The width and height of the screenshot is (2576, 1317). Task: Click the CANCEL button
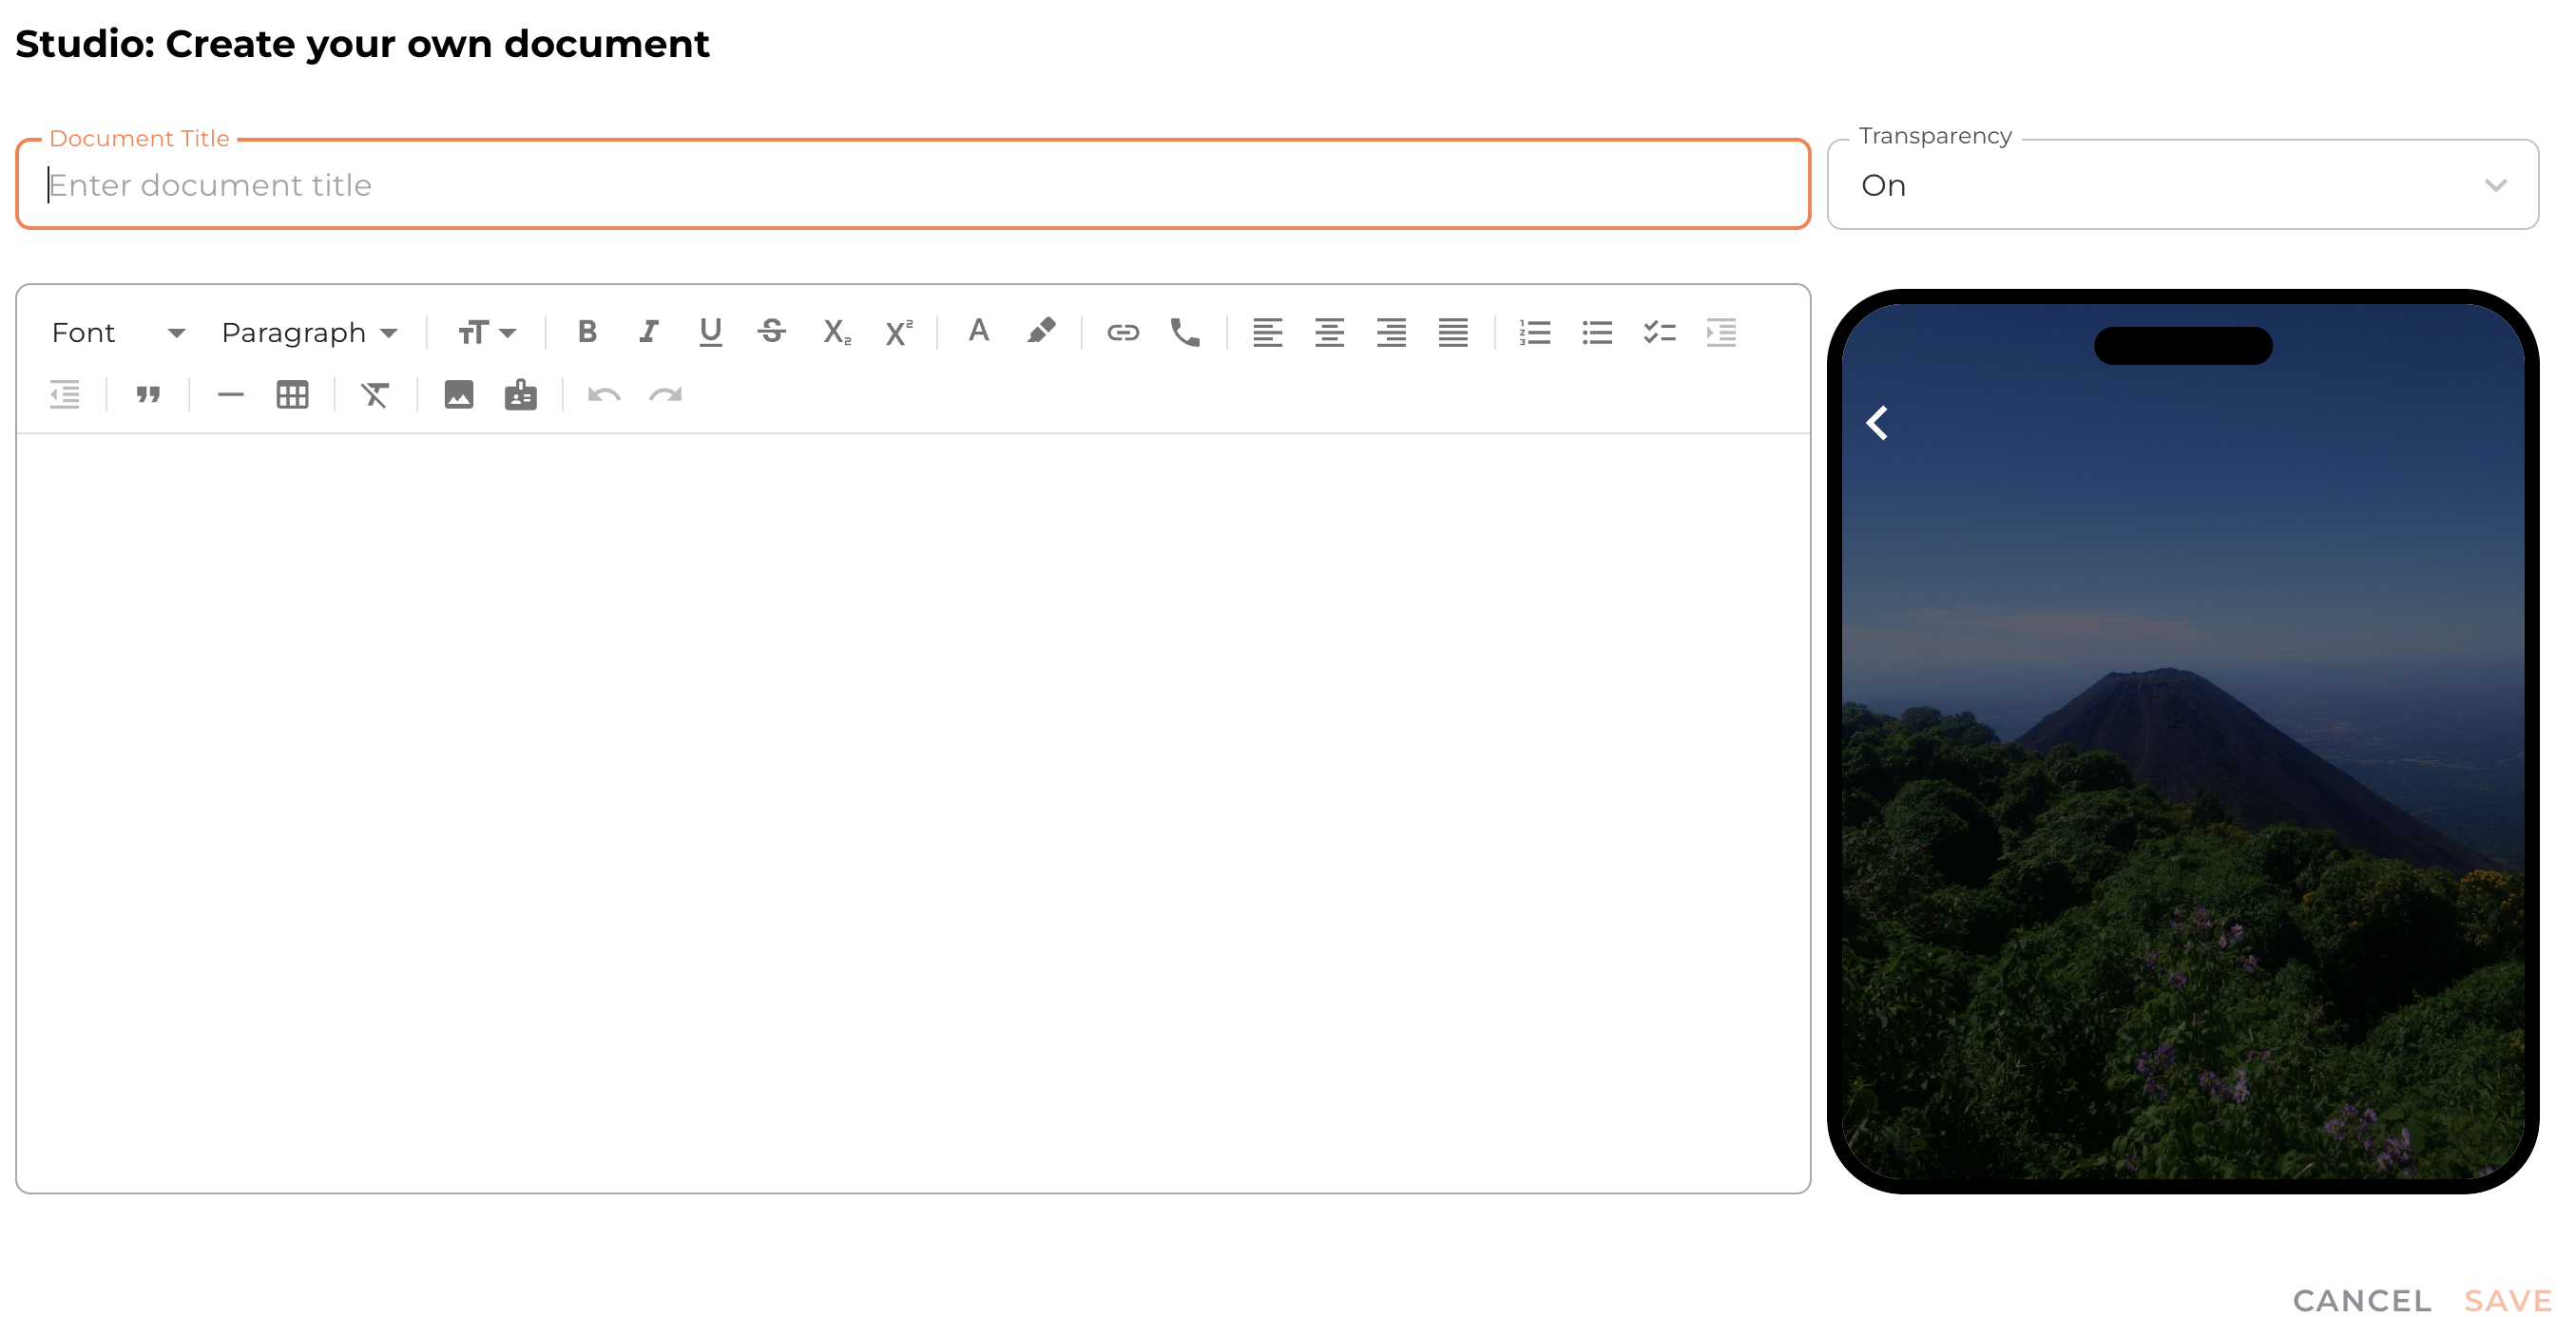(x=2361, y=1300)
